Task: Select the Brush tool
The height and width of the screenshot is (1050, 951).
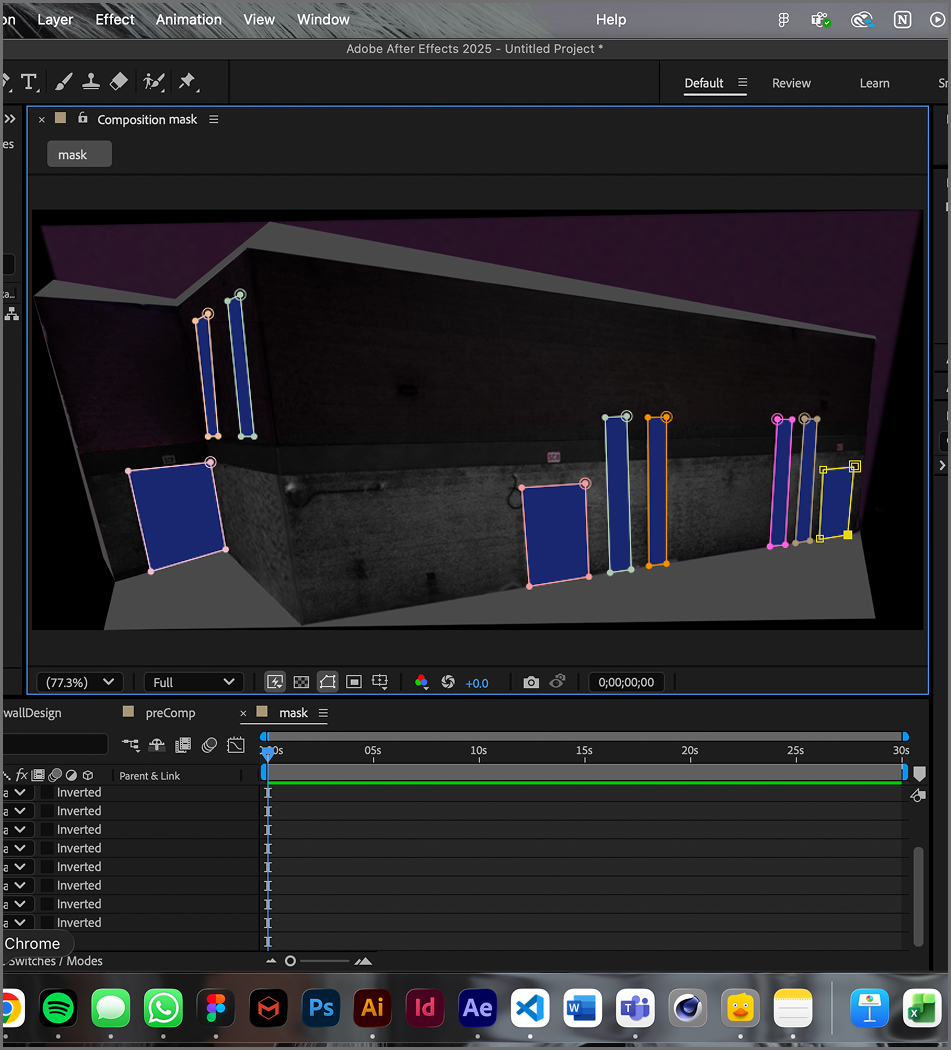Action: (63, 82)
